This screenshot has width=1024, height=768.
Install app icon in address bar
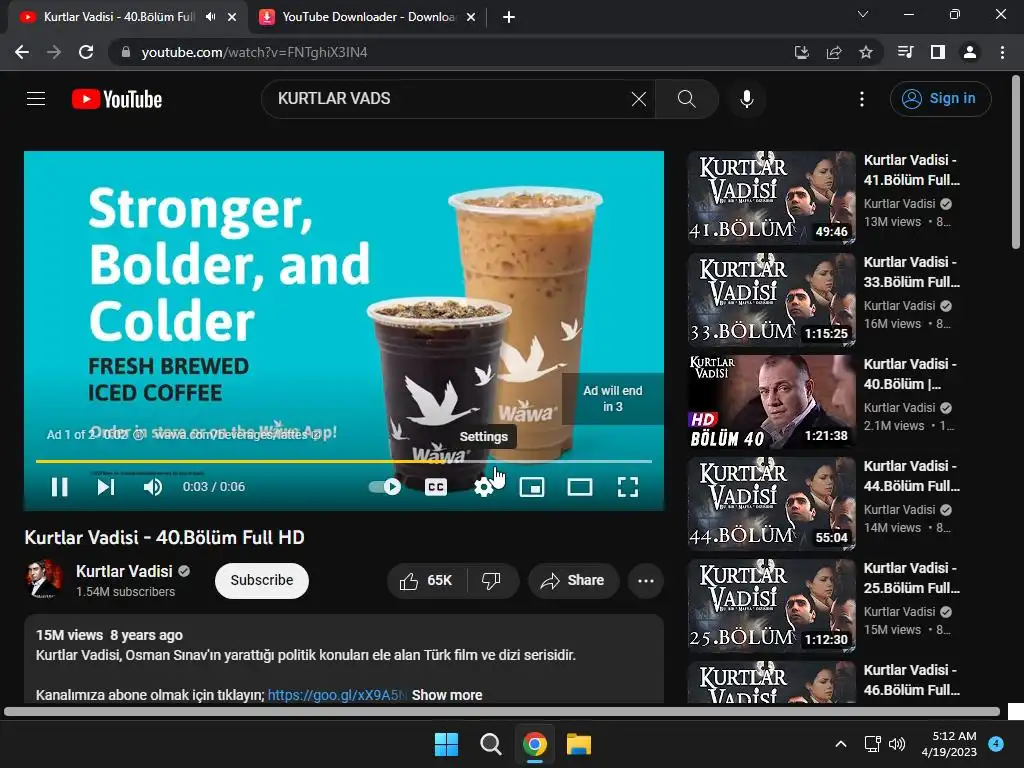[801, 52]
